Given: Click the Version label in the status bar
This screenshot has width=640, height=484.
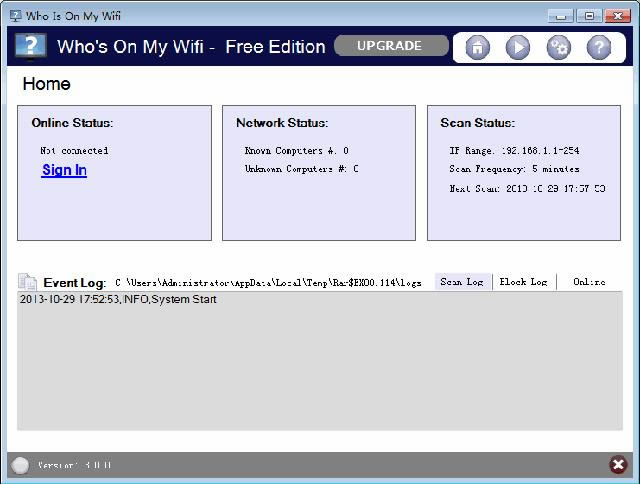Looking at the screenshot, I should tap(75, 465).
